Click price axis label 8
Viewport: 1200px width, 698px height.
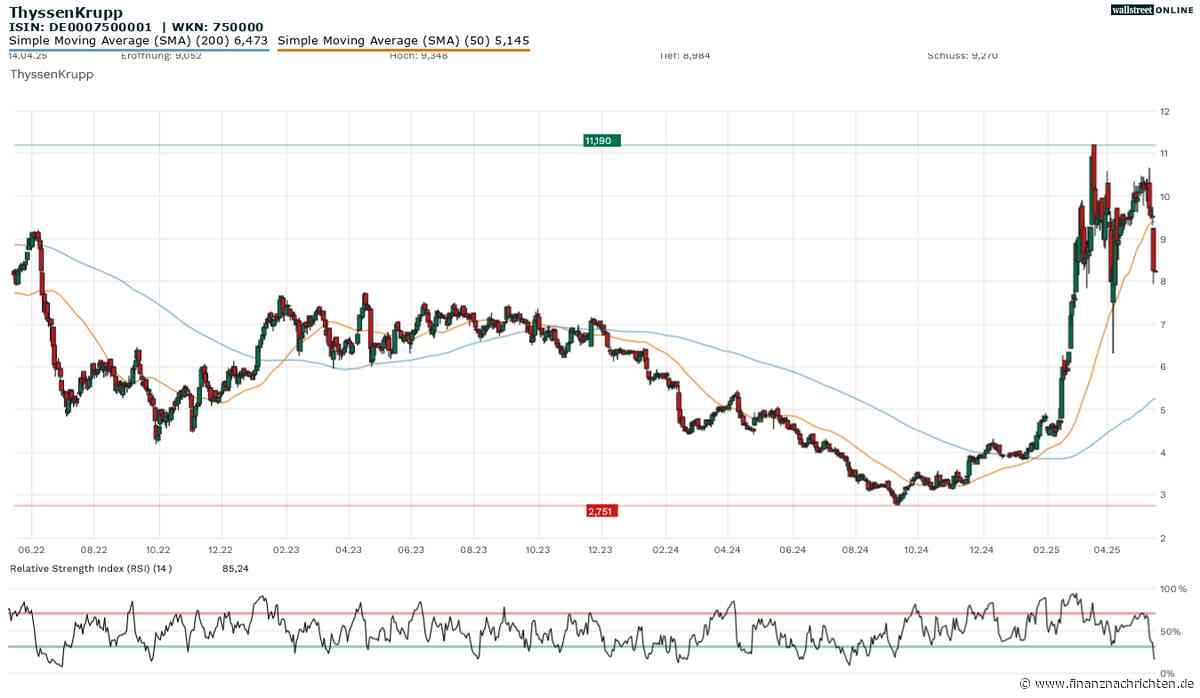(x=1162, y=282)
